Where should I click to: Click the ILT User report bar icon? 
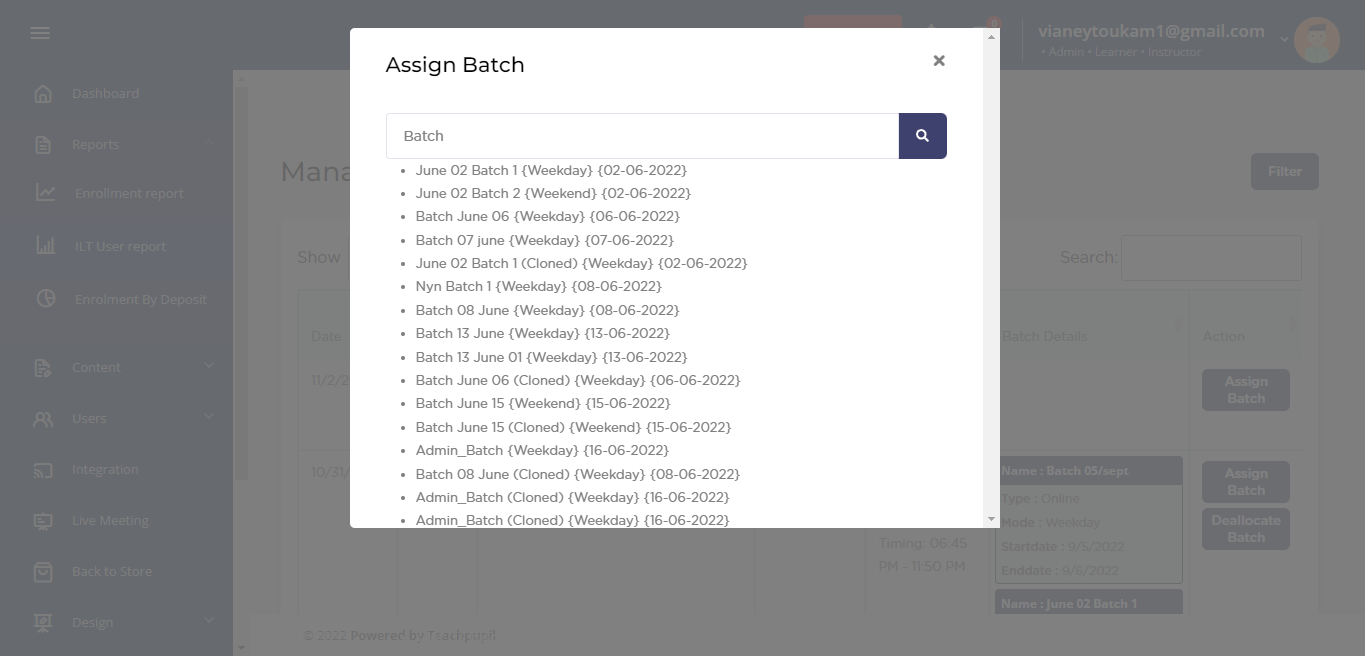click(x=46, y=246)
